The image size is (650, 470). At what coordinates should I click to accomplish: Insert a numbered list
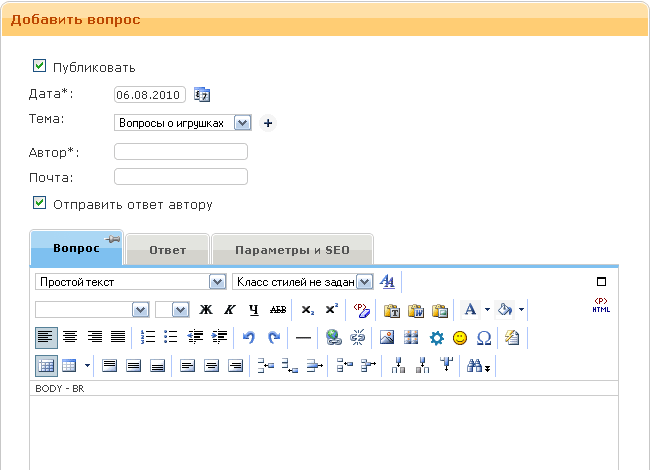point(148,337)
